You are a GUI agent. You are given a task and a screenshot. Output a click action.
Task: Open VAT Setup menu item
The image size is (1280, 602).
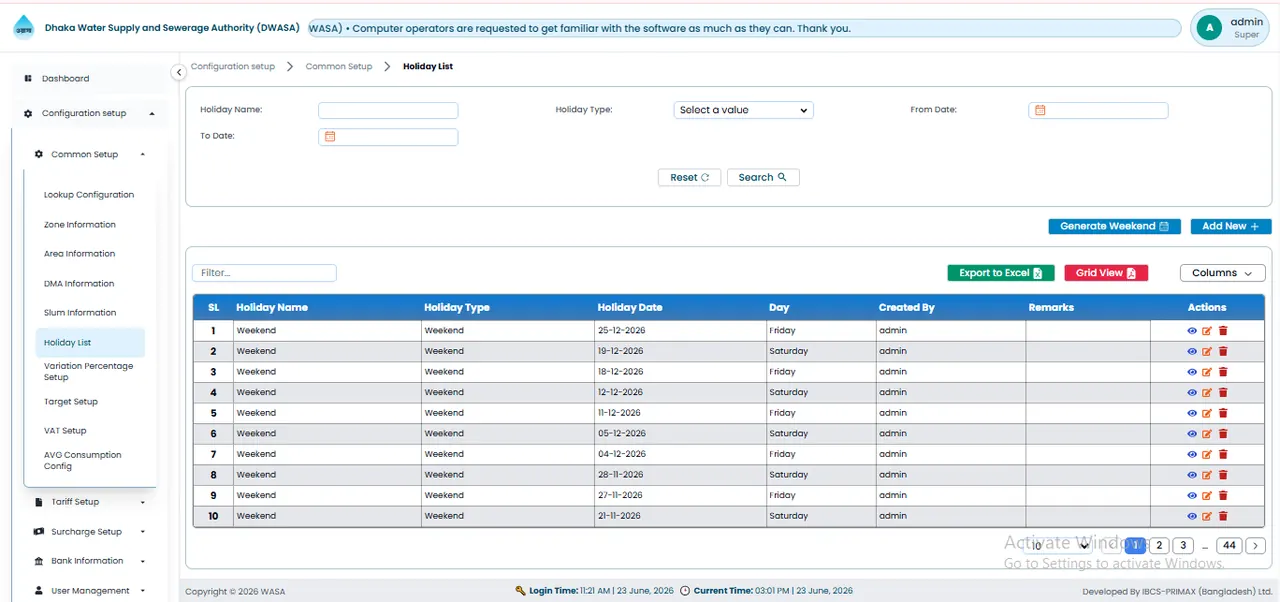tap(65, 431)
